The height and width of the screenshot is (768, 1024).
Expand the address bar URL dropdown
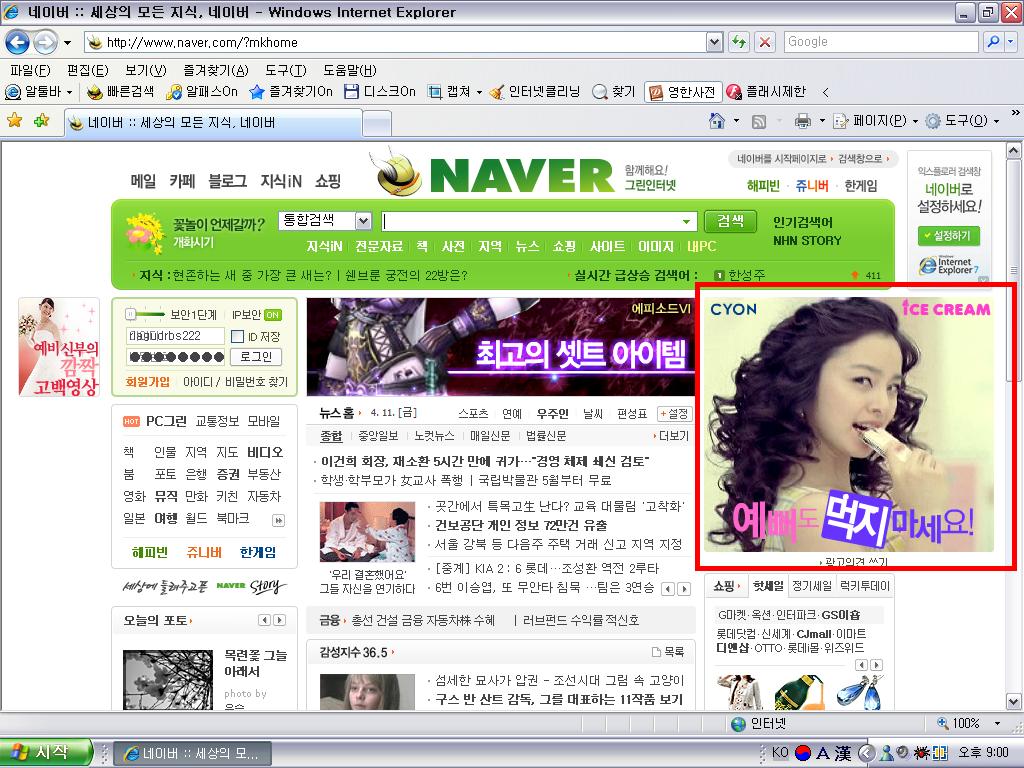(x=714, y=42)
